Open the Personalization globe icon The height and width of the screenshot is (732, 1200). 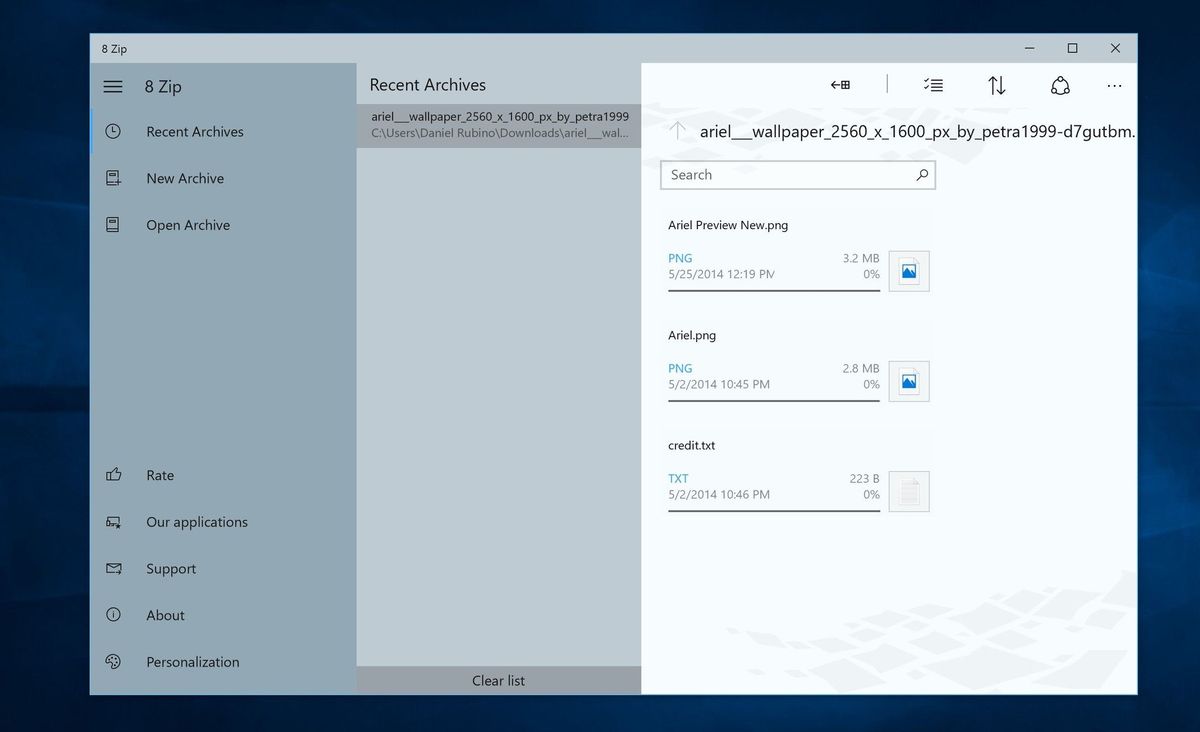pyautogui.click(x=113, y=661)
